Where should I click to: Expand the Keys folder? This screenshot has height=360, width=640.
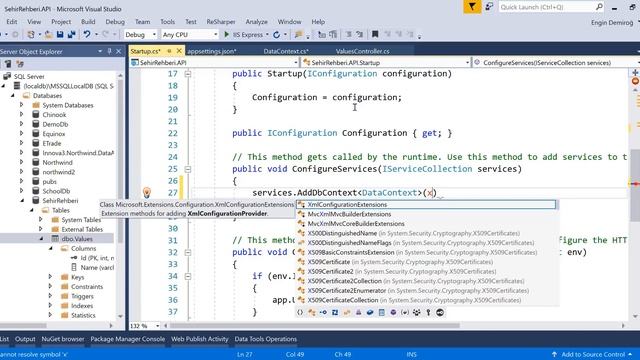[50, 277]
